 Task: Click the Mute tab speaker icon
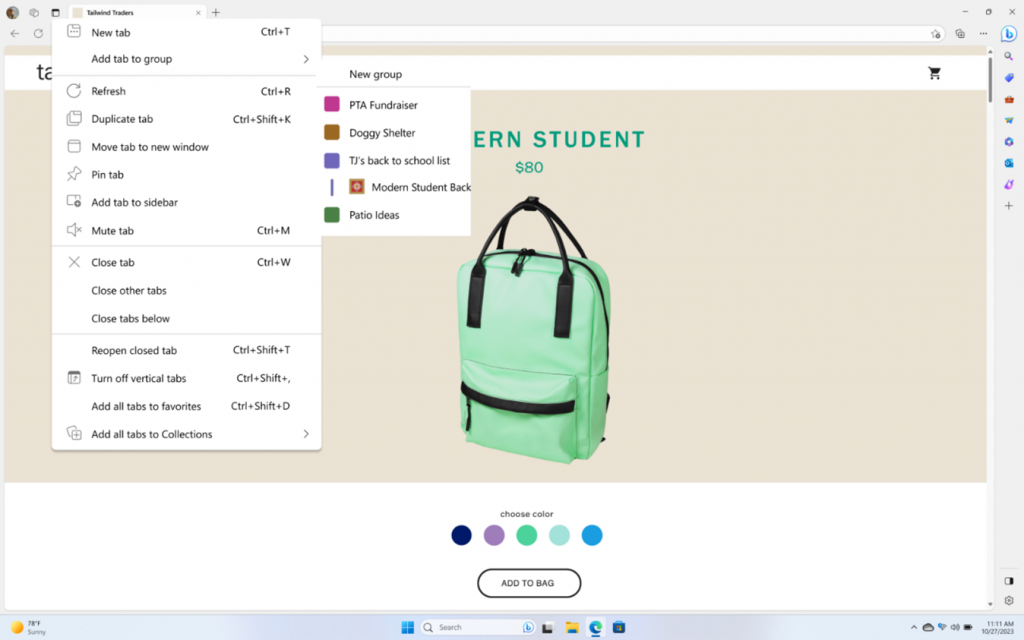pyautogui.click(x=74, y=231)
